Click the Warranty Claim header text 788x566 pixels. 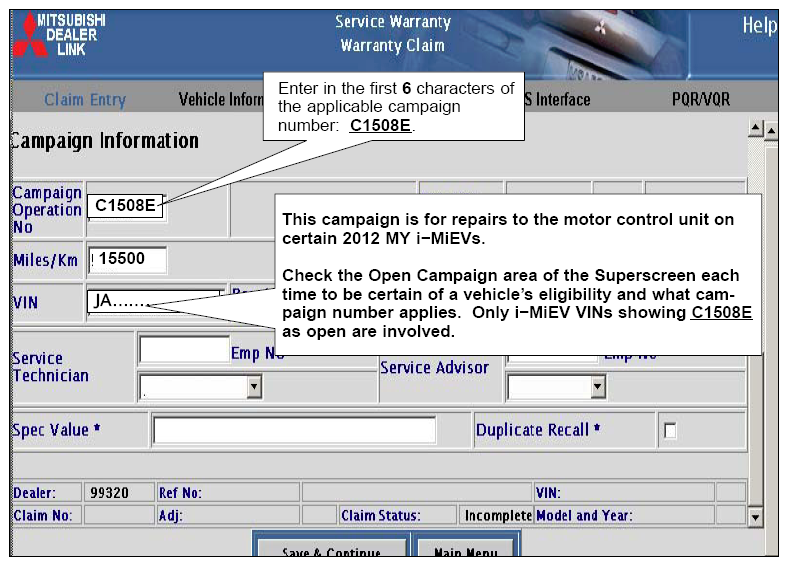point(392,45)
